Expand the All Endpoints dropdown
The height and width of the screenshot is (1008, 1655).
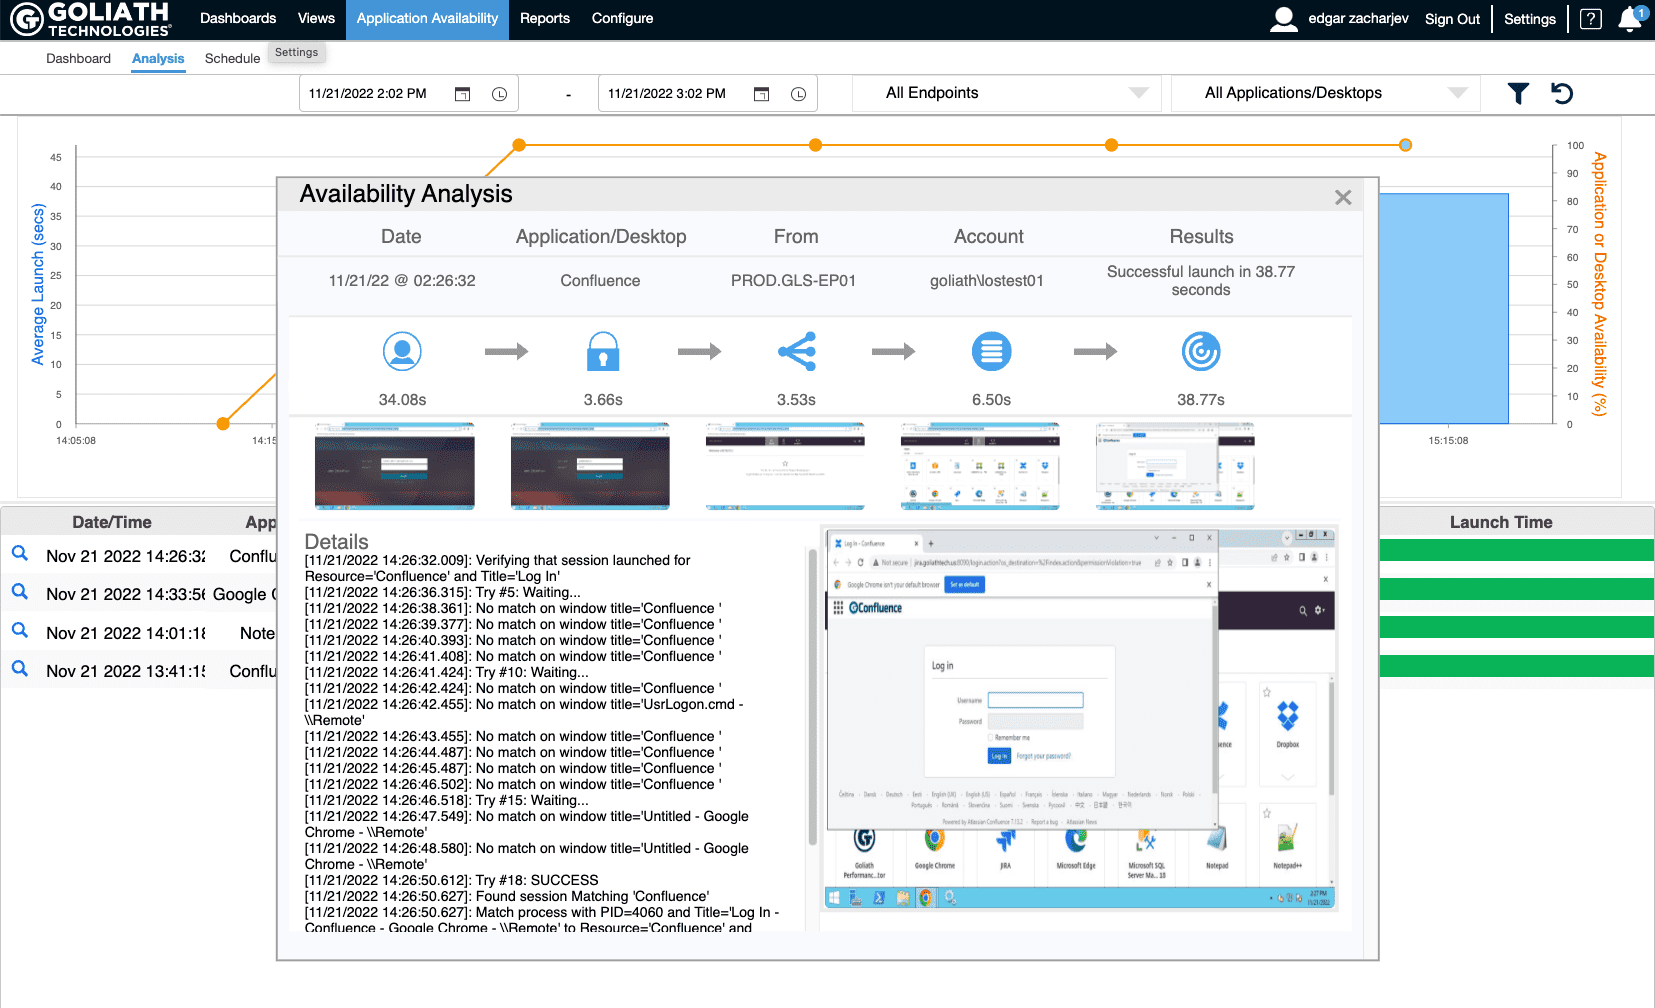click(1007, 93)
